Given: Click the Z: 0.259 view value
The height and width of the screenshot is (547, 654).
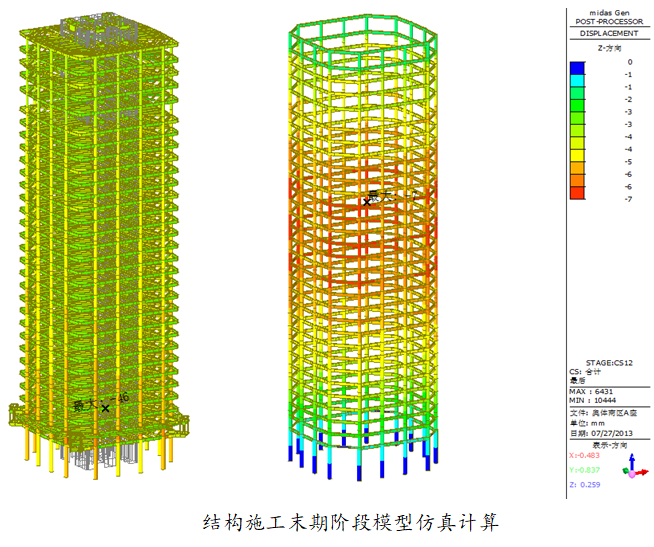Looking at the screenshot, I should pos(584,485).
